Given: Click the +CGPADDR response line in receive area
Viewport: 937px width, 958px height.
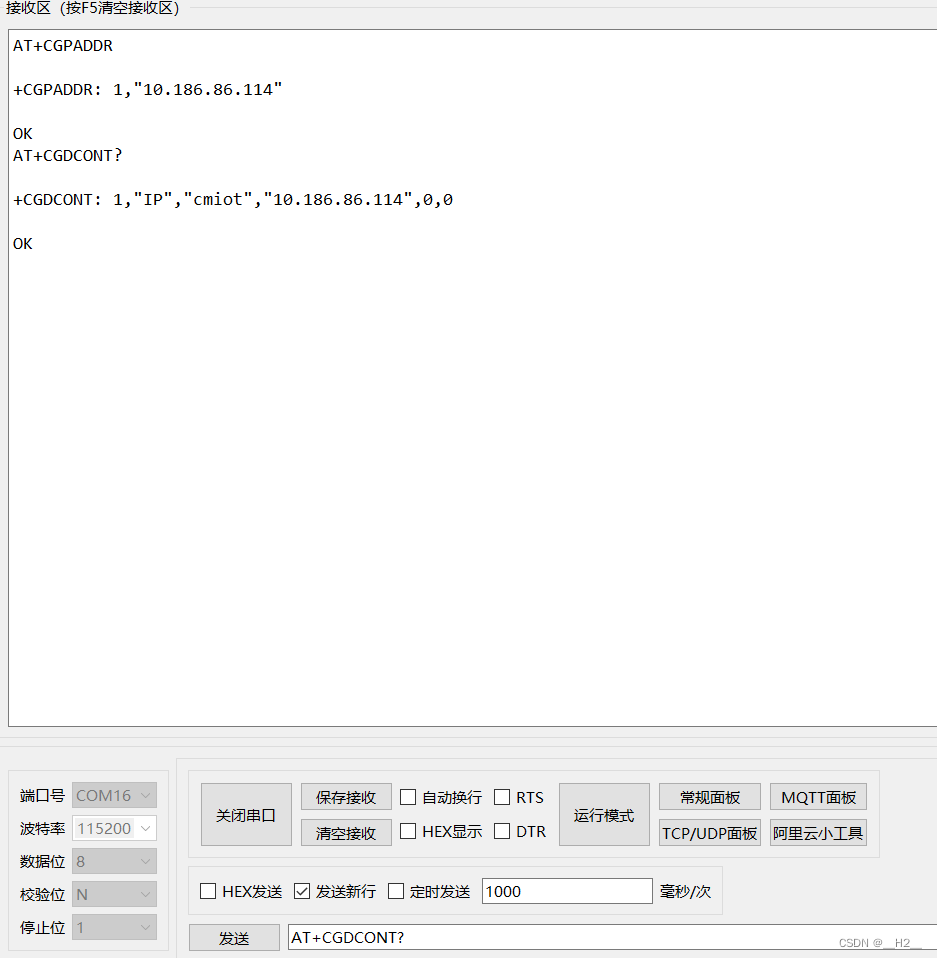Looking at the screenshot, I should (148, 90).
